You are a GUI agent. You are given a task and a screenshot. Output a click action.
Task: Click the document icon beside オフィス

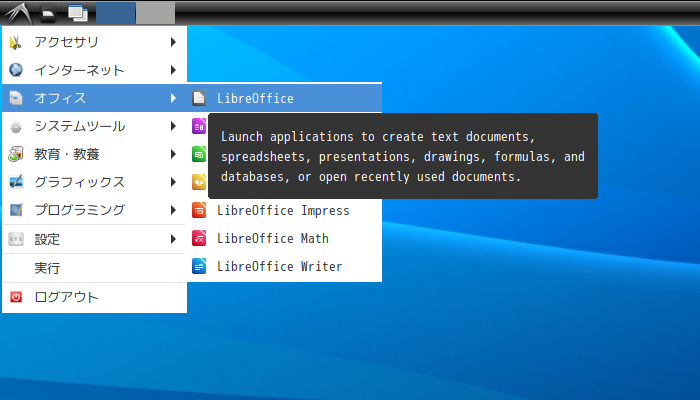[x=16, y=98]
